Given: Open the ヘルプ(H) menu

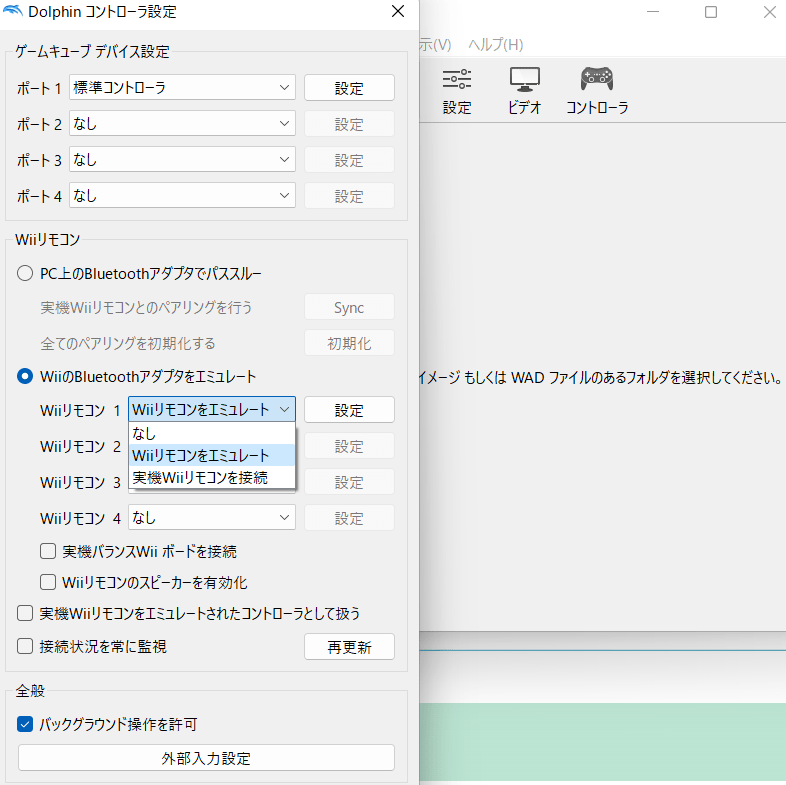Looking at the screenshot, I should (495, 45).
